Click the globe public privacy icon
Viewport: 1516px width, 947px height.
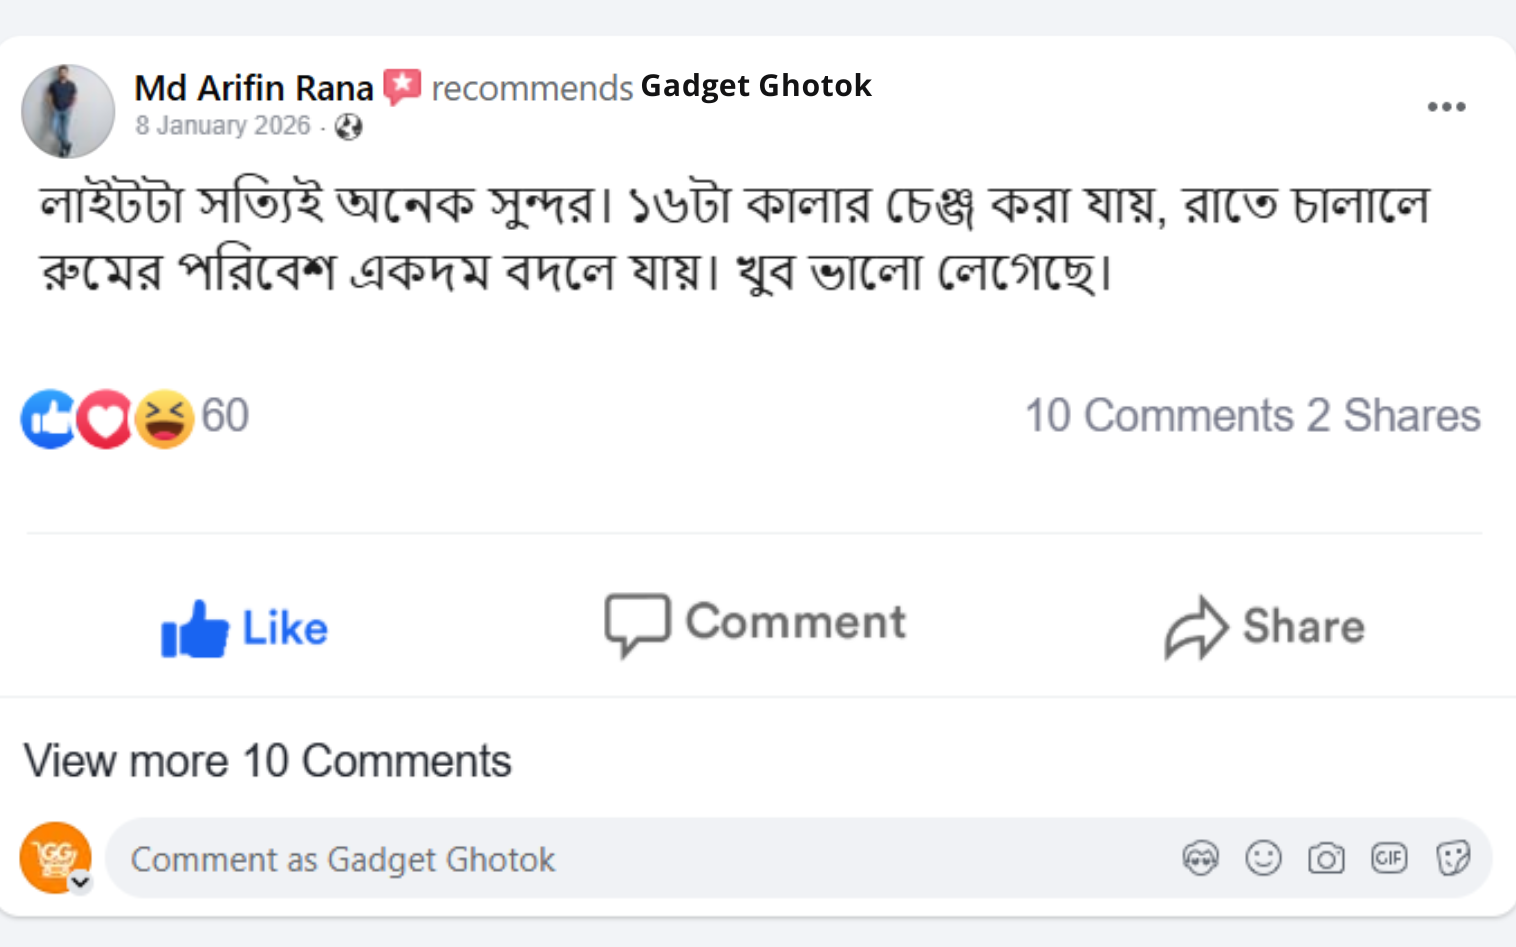[348, 127]
